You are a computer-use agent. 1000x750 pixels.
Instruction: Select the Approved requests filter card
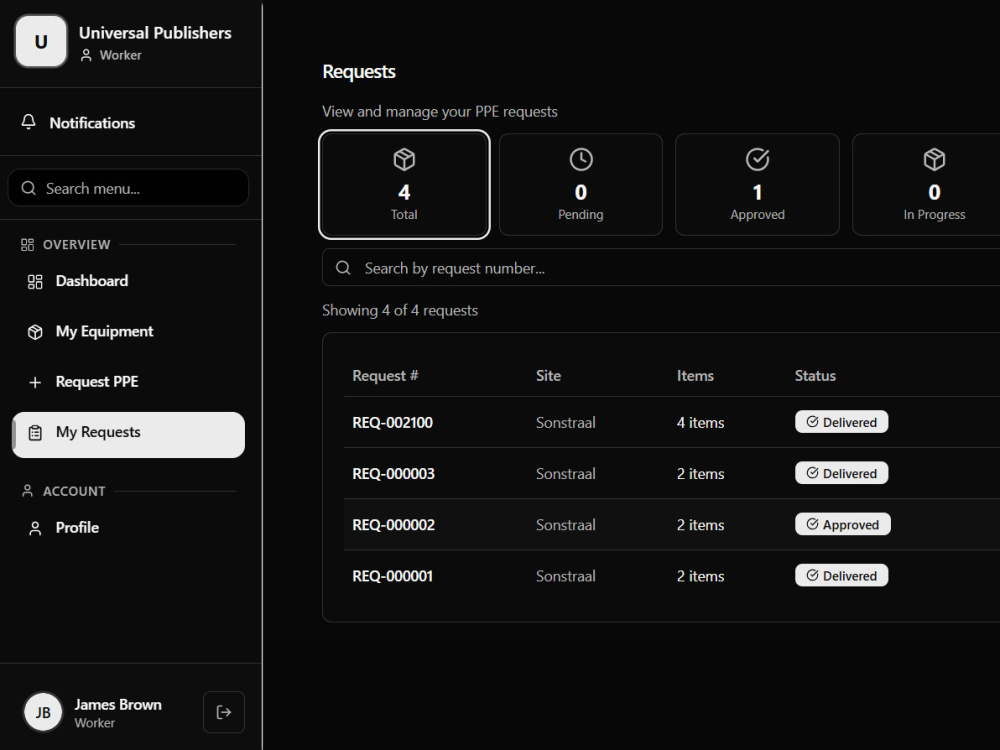[x=757, y=184]
